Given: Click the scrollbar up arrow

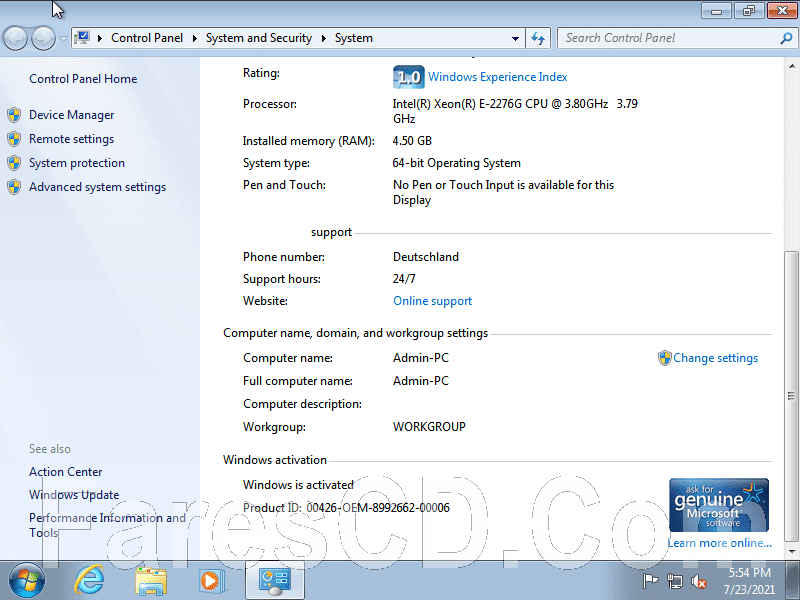Looking at the screenshot, I should pos(791,66).
